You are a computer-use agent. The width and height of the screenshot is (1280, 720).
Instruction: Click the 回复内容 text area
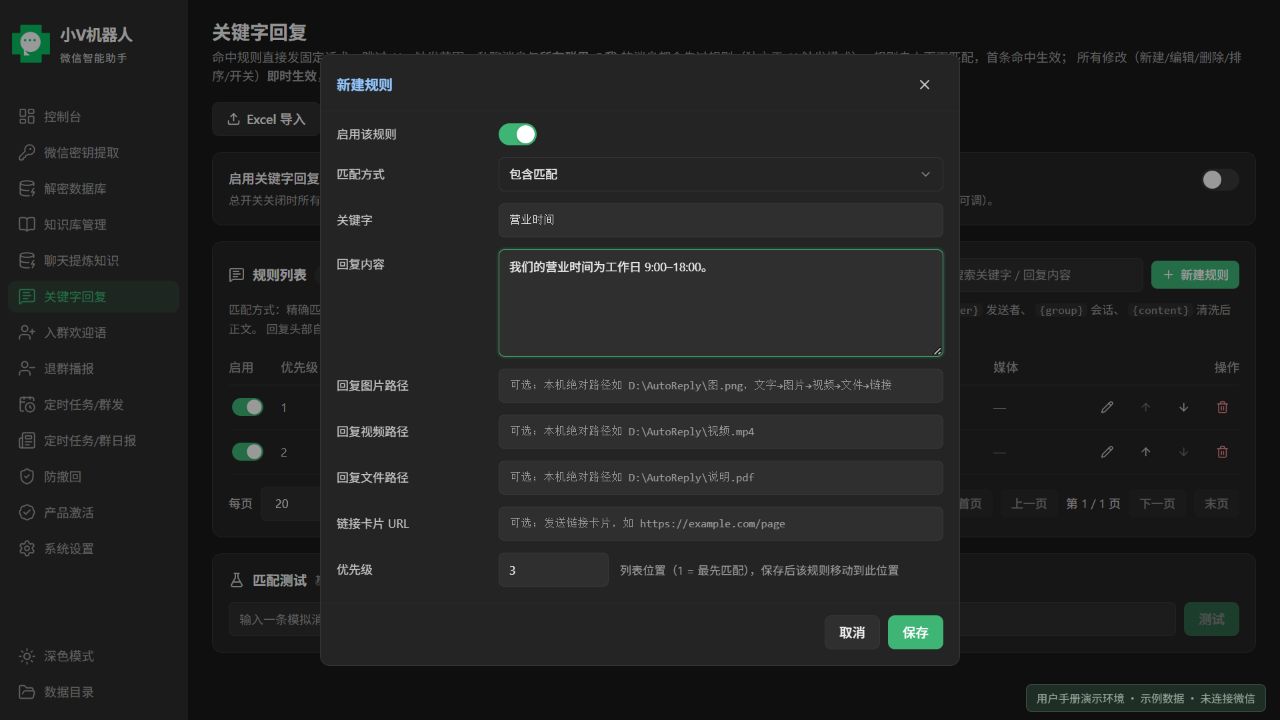click(x=720, y=303)
